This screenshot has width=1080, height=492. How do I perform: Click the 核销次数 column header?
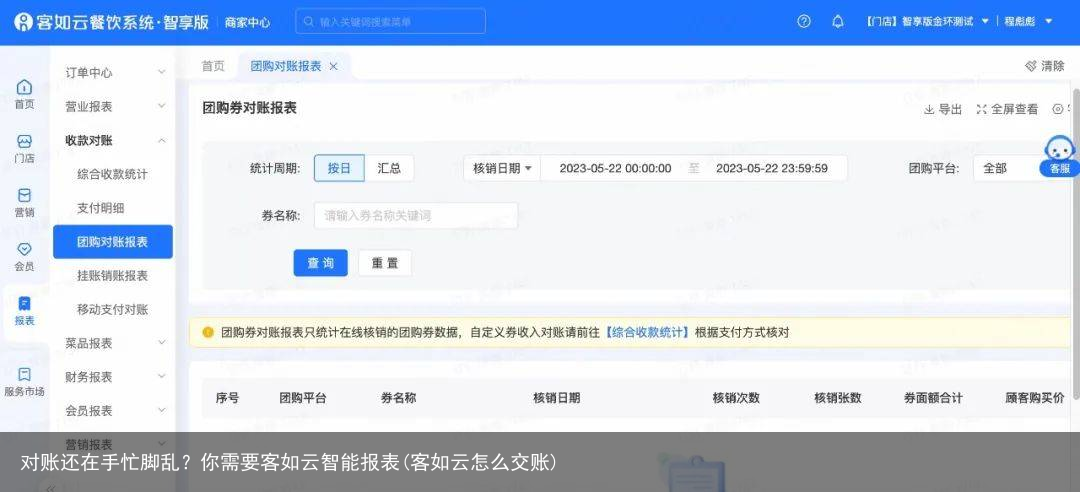[x=736, y=398]
